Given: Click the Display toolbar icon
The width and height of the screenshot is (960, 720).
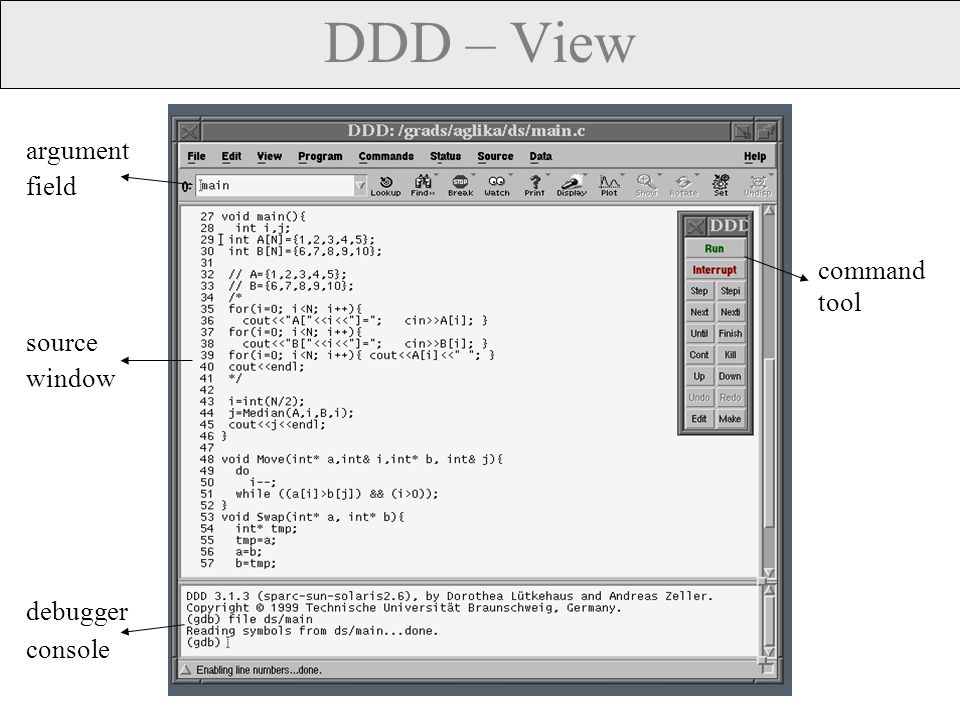Looking at the screenshot, I should pyautogui.click(x=572, y=186).
